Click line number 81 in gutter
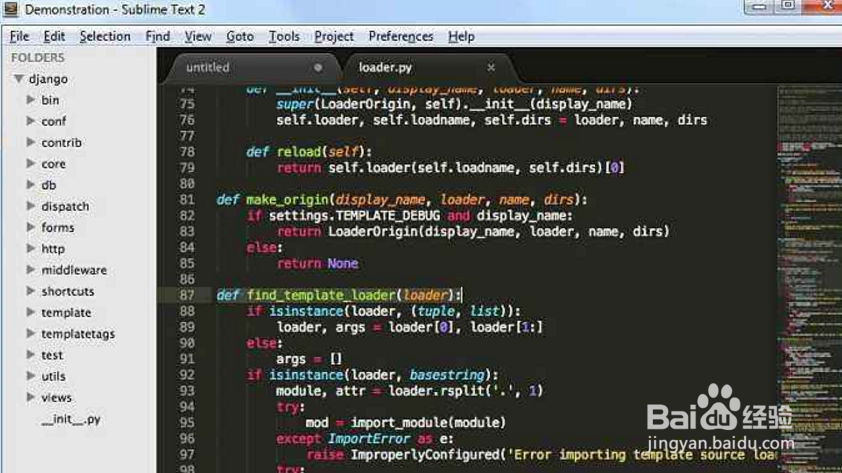 [x=187, y=200]
